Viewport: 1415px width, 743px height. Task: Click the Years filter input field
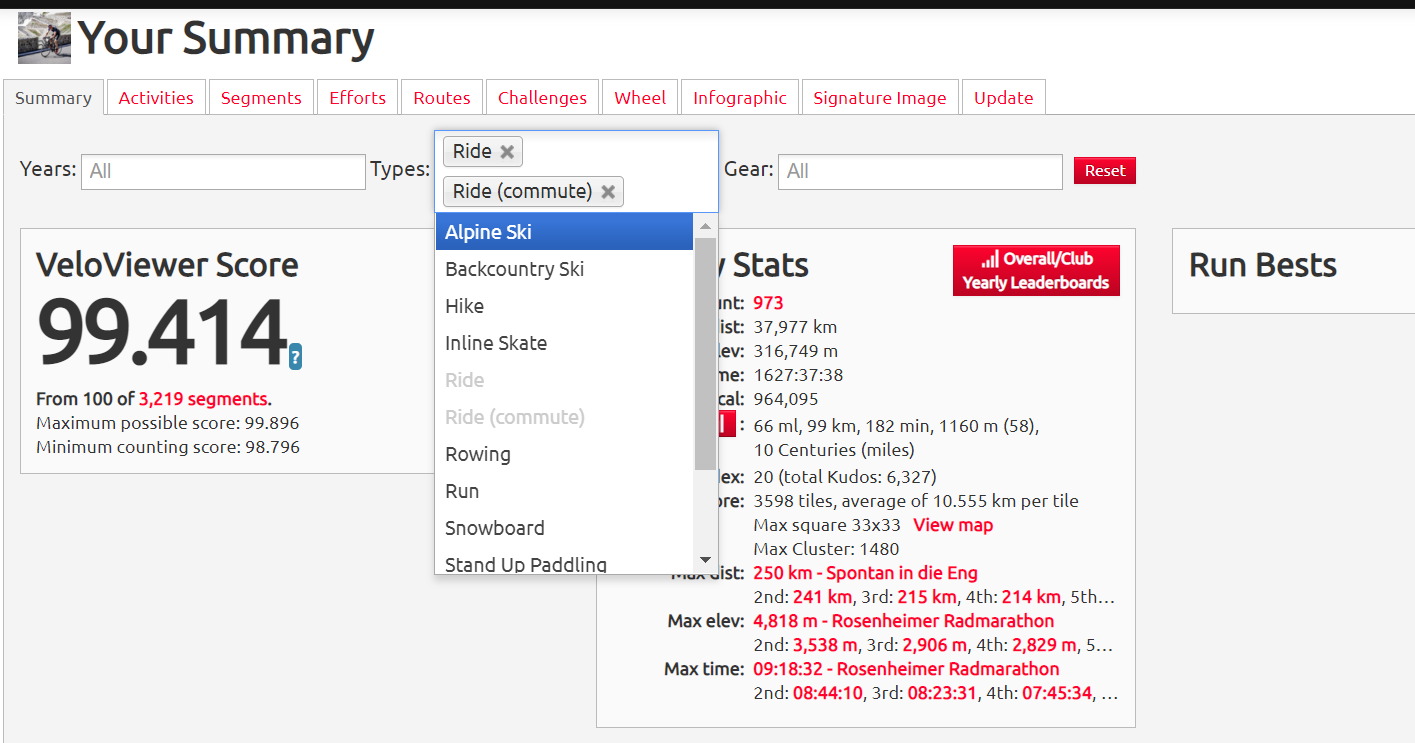pos(223,171)
